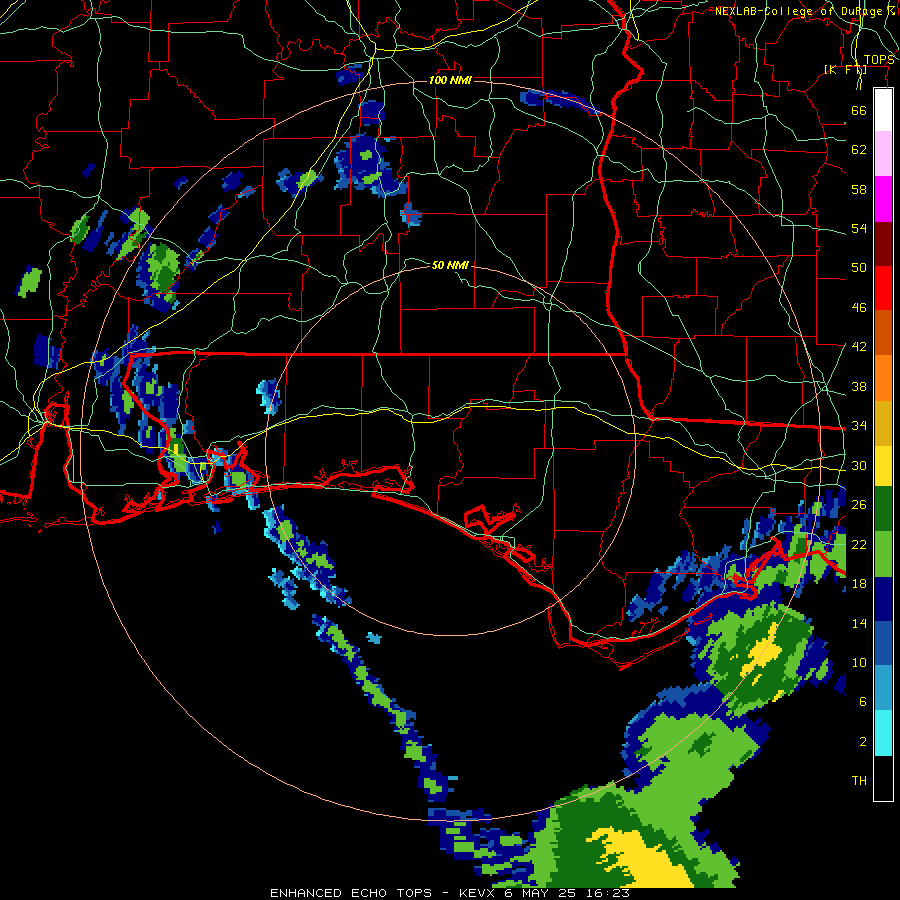The height and width of the screenshot is (900, 900).
Task: Click the legend value 14
Action: point(859,623)
